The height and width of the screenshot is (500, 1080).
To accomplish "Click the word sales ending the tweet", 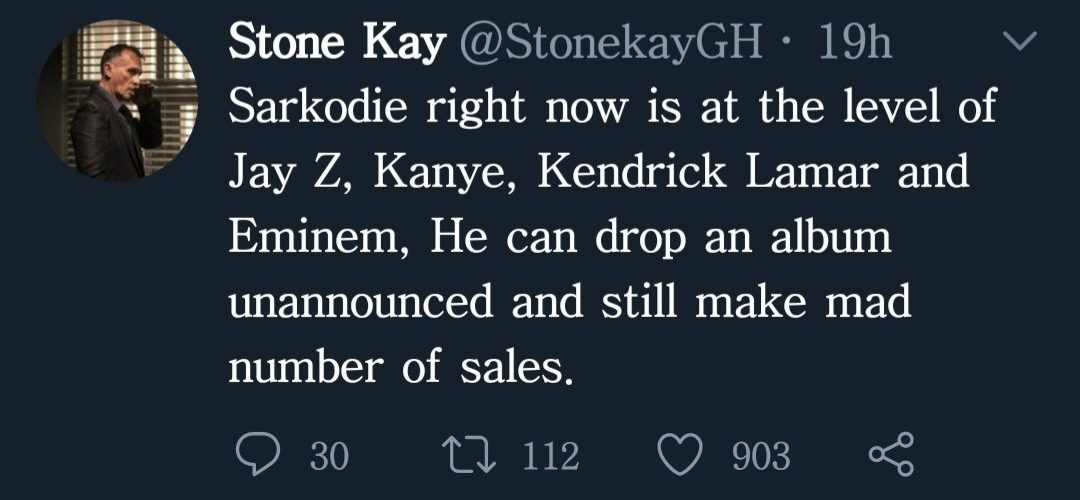I will click(x=521, y=369).
